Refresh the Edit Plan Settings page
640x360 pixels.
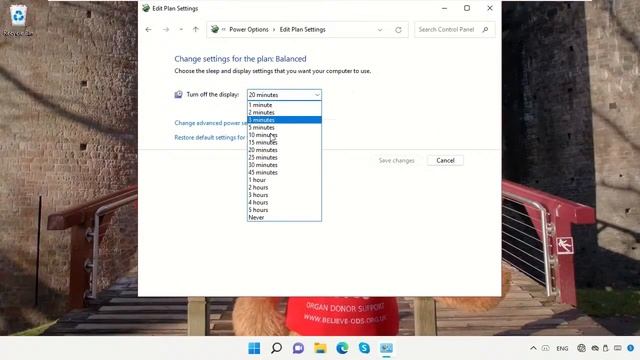[398, 30]
